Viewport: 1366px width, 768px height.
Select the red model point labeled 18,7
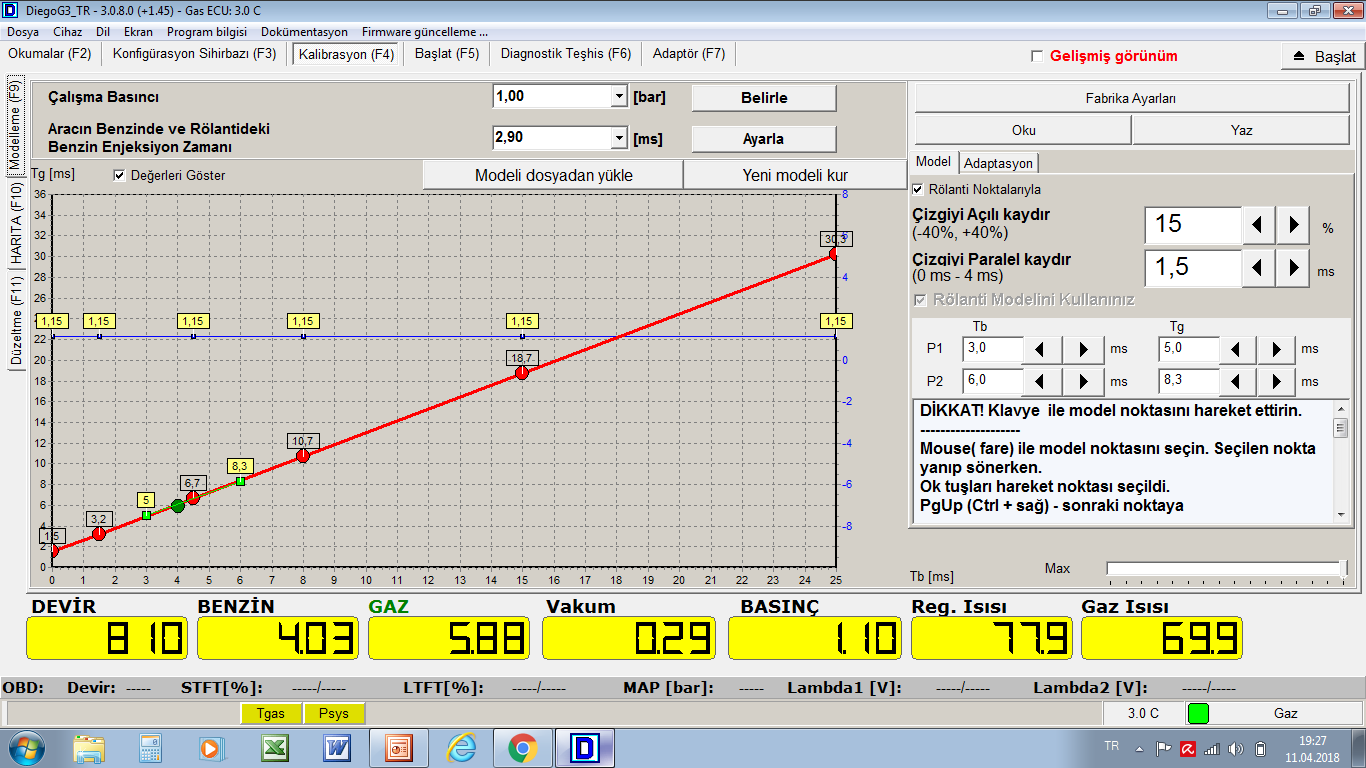tap(522, 373)
